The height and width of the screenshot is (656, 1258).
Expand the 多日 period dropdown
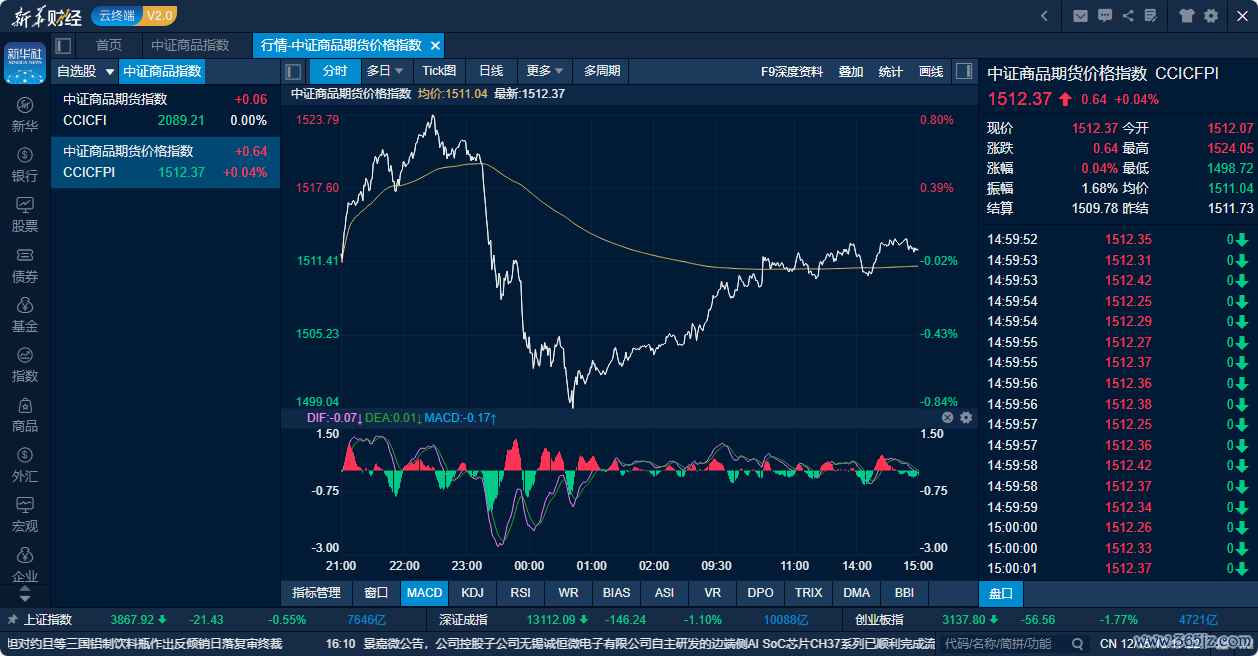tap(385, 71)
